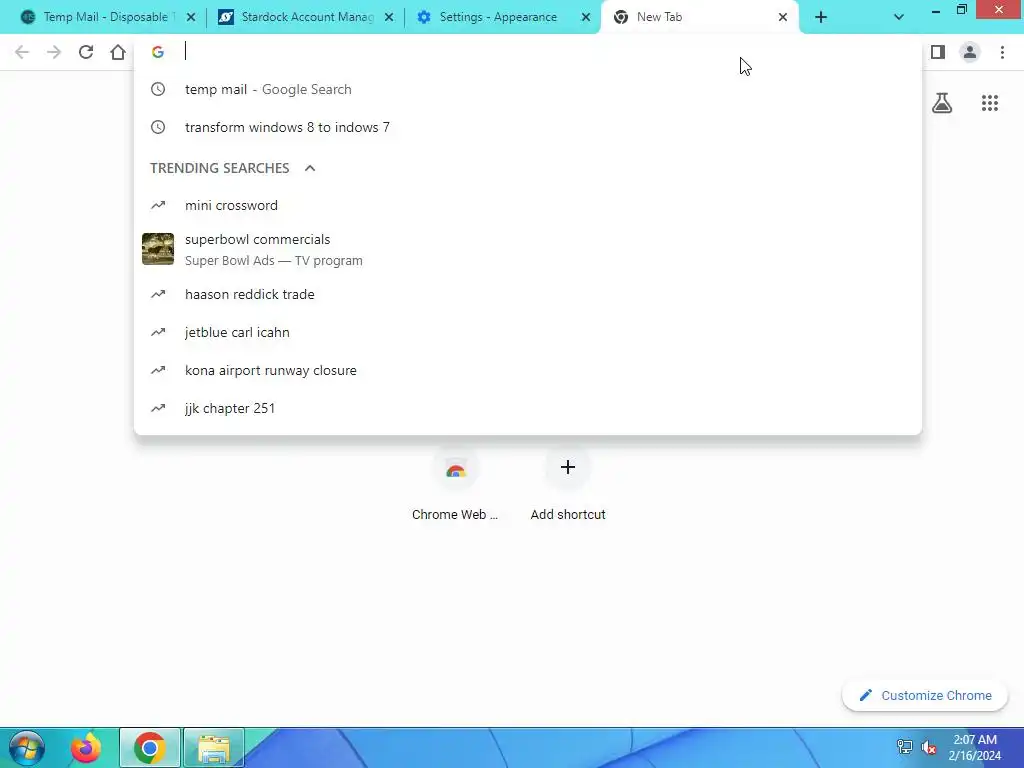Close the Temp Mail tab
1024x768 pixels.
coord(191,18)
